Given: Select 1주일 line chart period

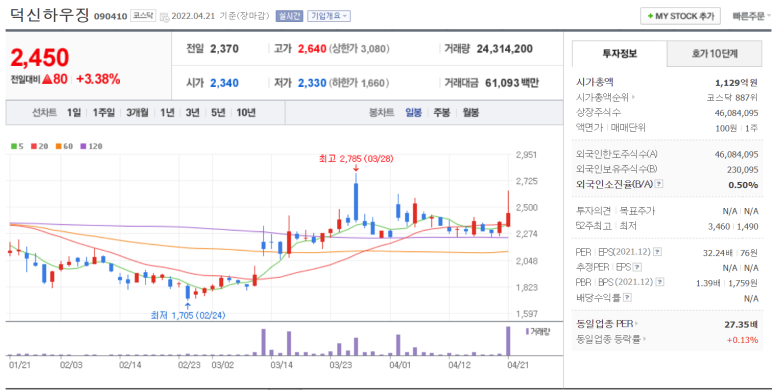Looking at the screenshot, I should [x=104, y=113].
